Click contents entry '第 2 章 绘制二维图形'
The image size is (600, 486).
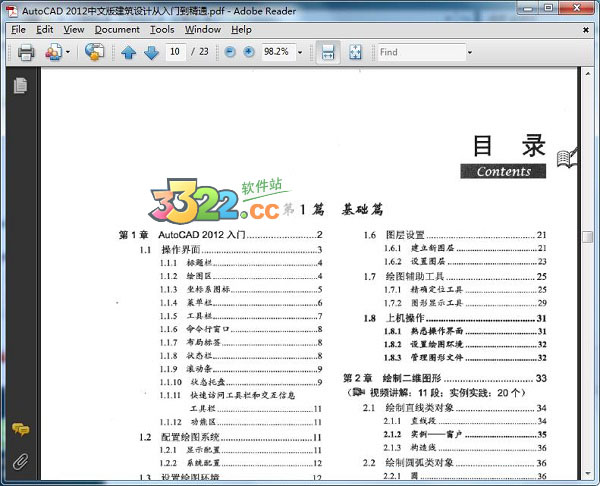click(445, 378)
